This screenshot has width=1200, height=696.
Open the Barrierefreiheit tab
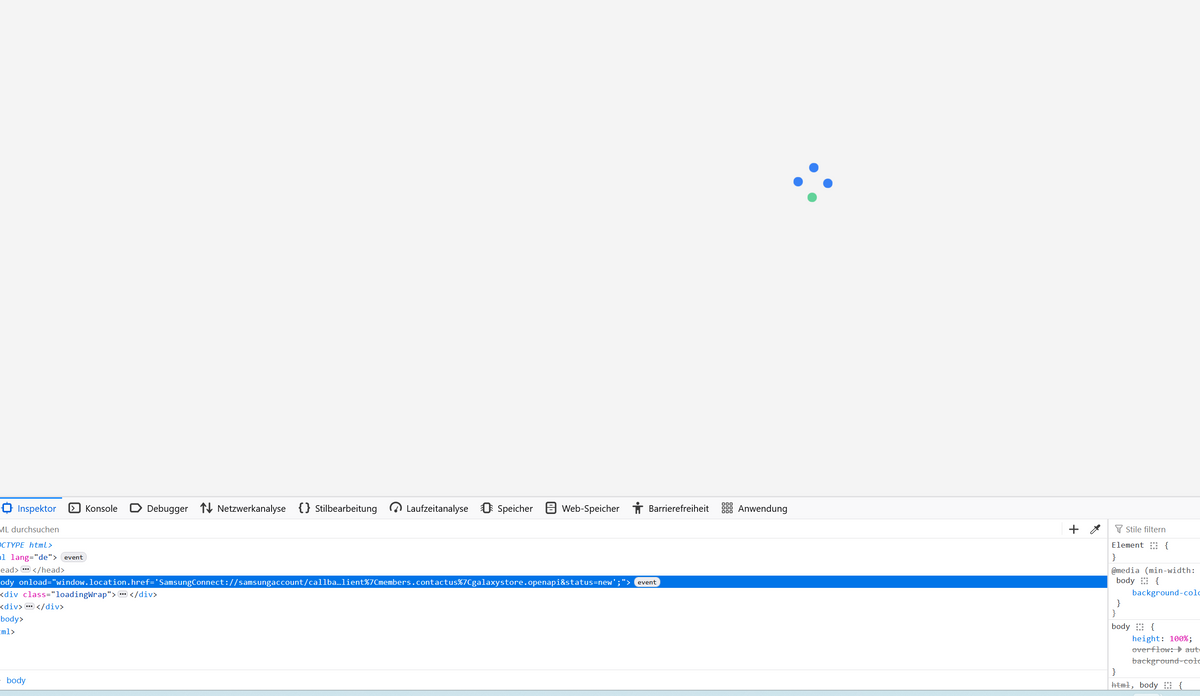(x=670, y=508)
